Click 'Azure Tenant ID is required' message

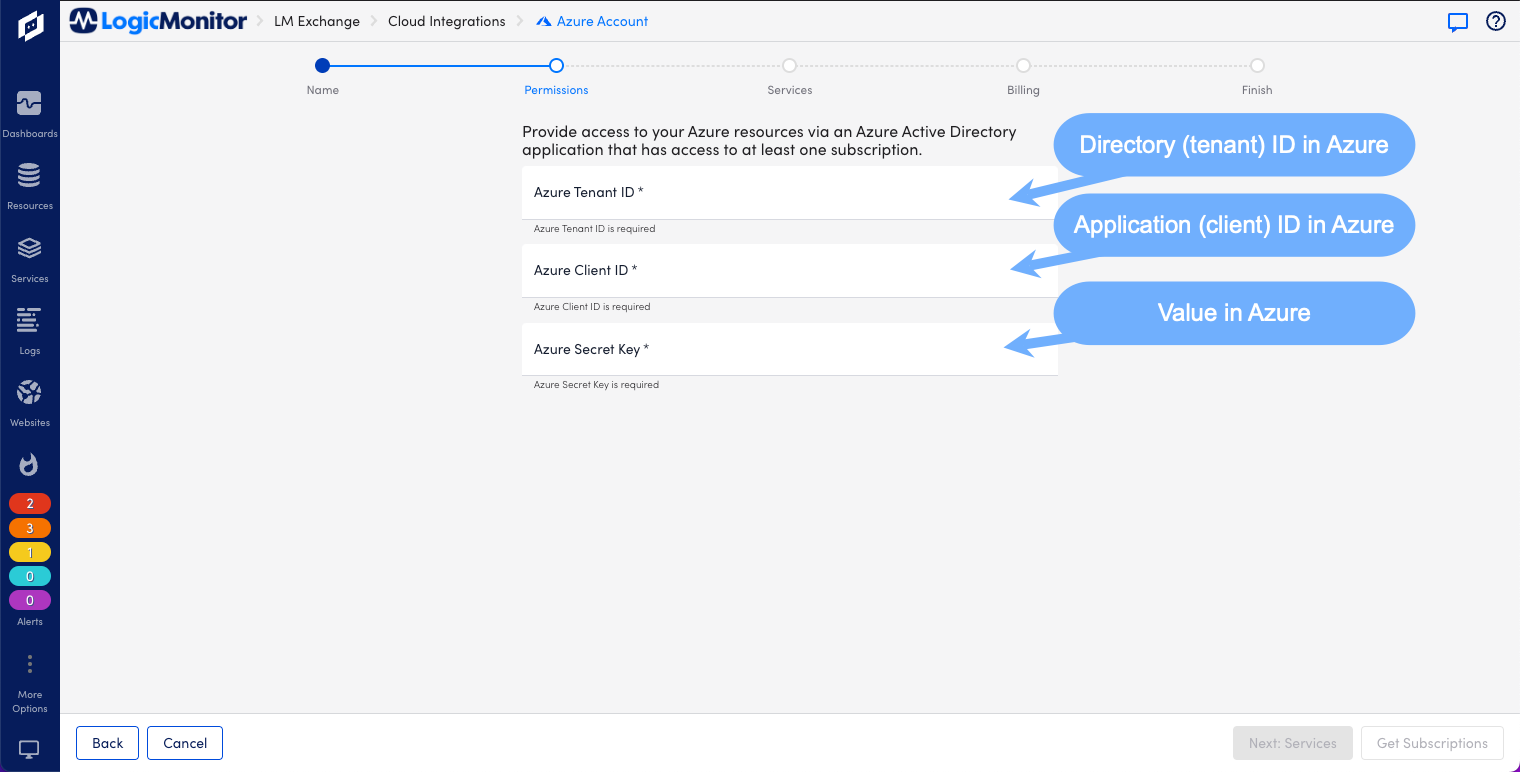(594, 229)
